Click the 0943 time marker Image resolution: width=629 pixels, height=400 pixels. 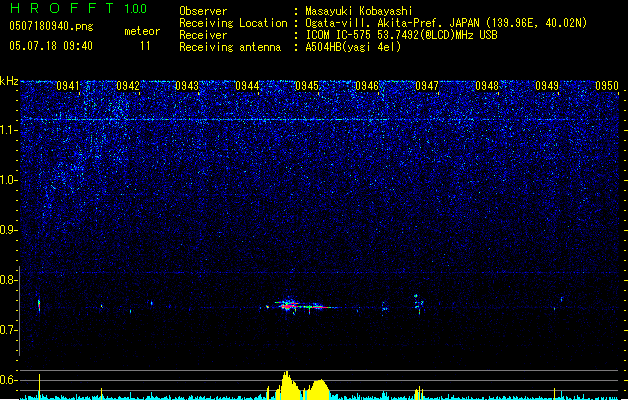click(x=187, y=86)
